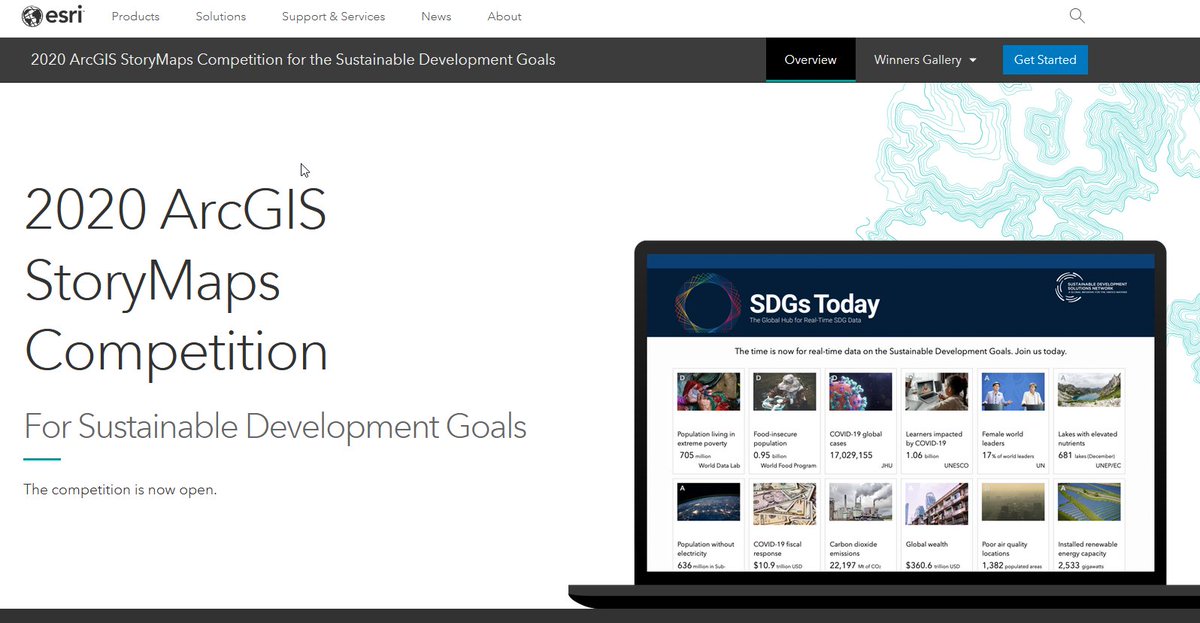Open the Global wealth card
This screenshot has width=1200, height=623.
[937, 525]
